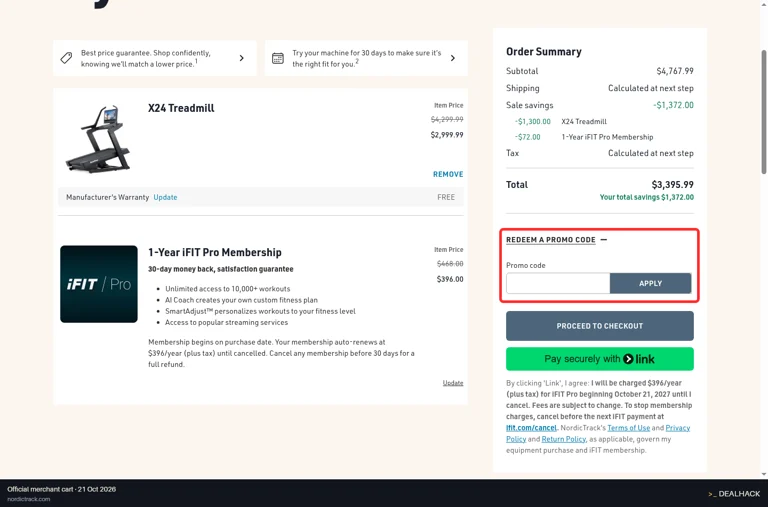The image size is (768, 507).
Task: Click the X24 Treadmill title
Action: tap(181, 108)
